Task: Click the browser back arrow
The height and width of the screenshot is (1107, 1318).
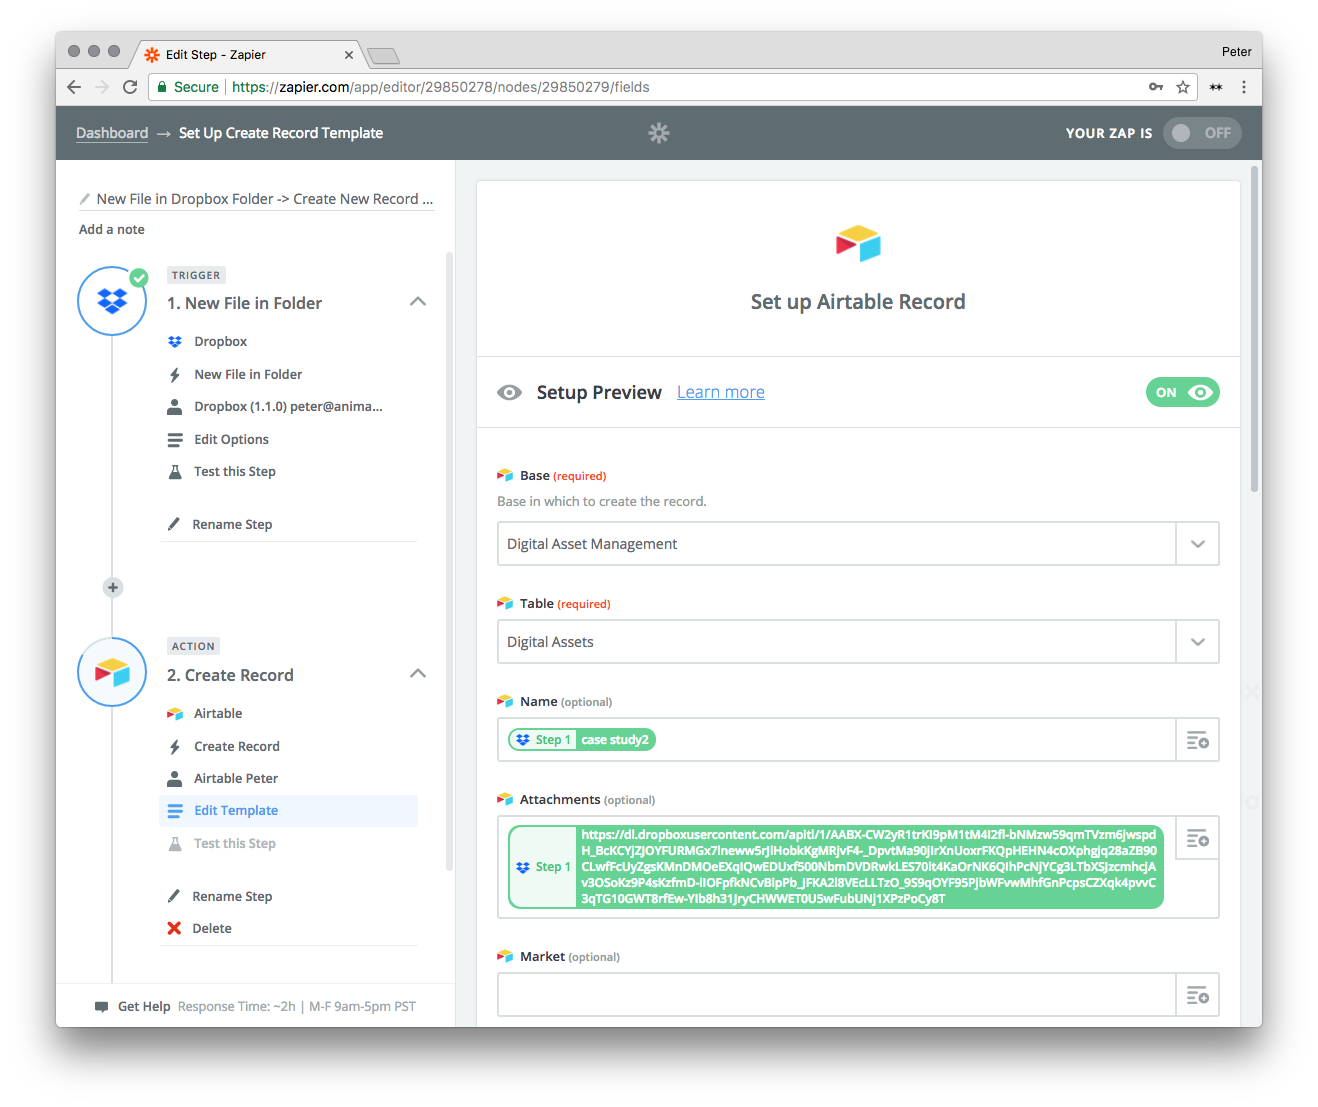Action: pos(74,87)
